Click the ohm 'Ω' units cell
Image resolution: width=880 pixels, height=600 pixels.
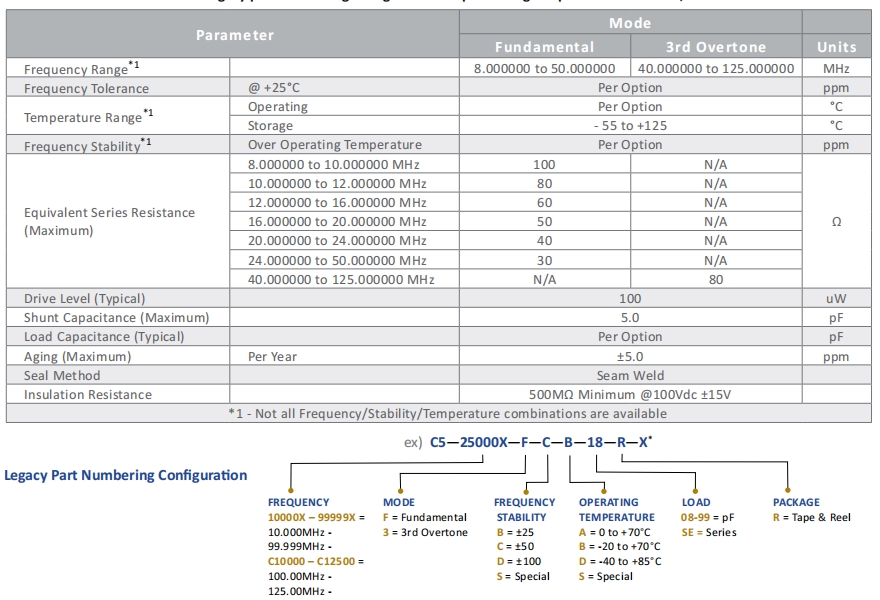836,222
